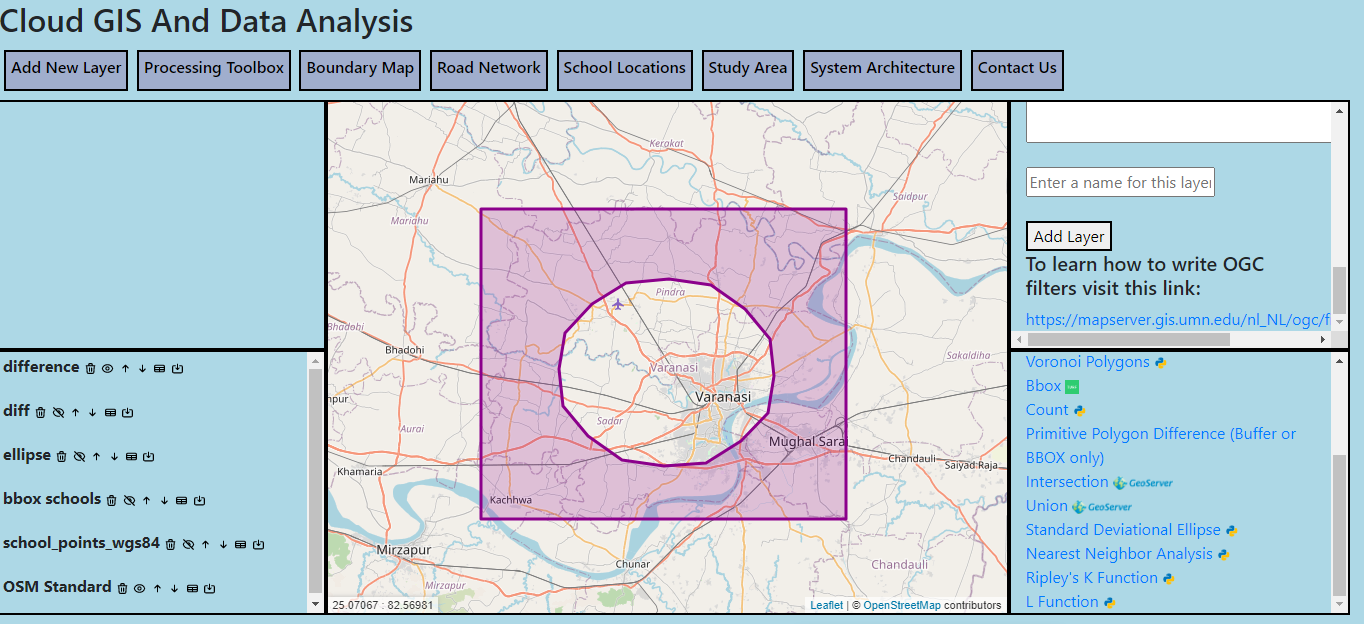Move the ellipse layer down
The image size is (1364, 624).
[x=114, y=457]
